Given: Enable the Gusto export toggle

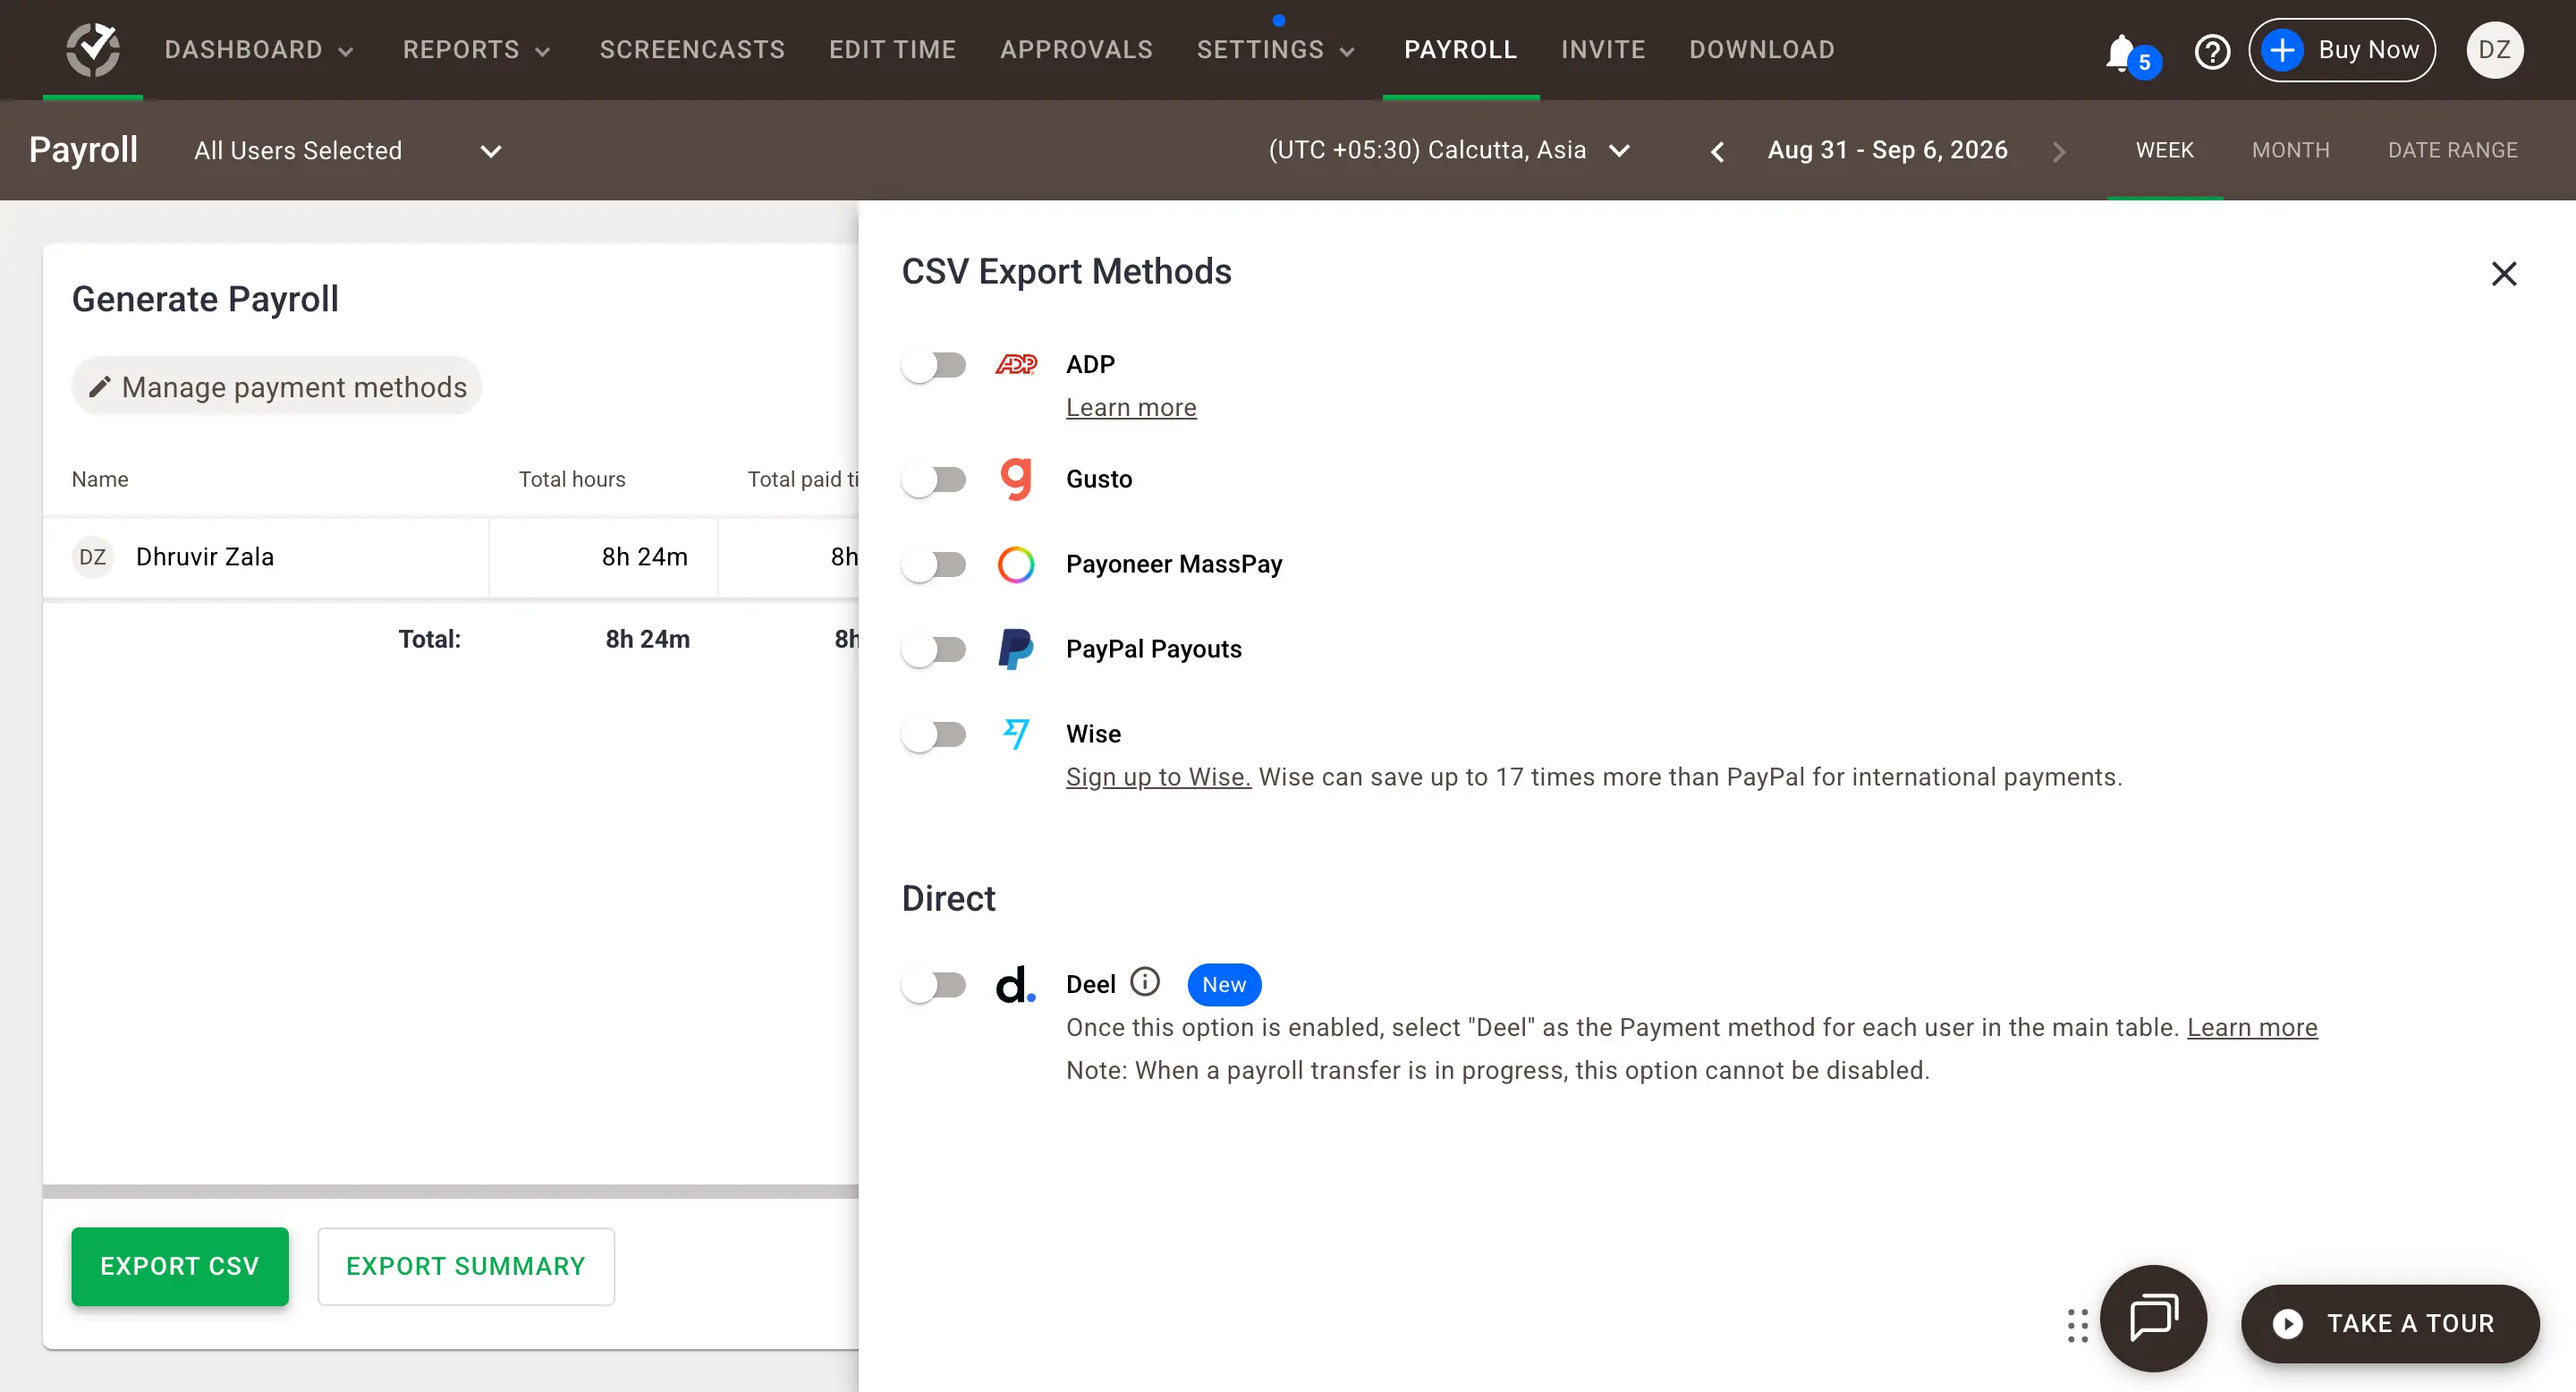Looking at the screenshot, I should (934, 480).
